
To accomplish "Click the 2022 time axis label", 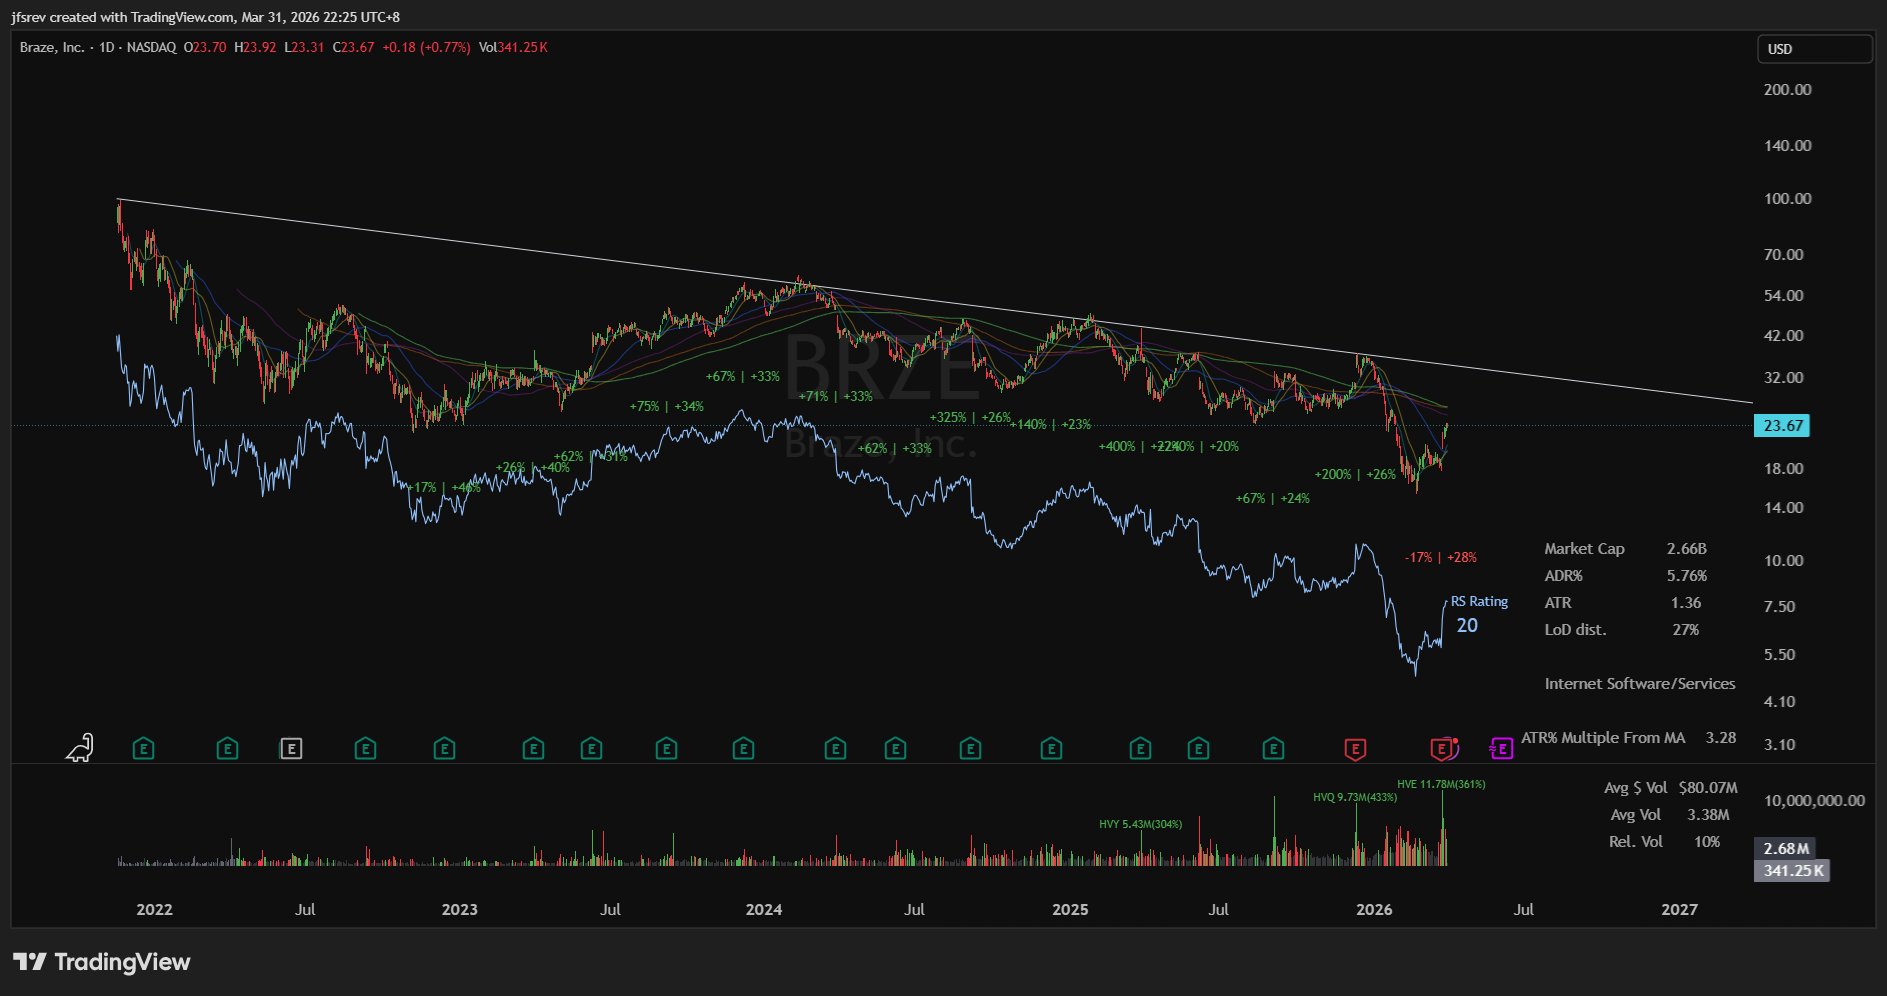I will tap(154, 909).
